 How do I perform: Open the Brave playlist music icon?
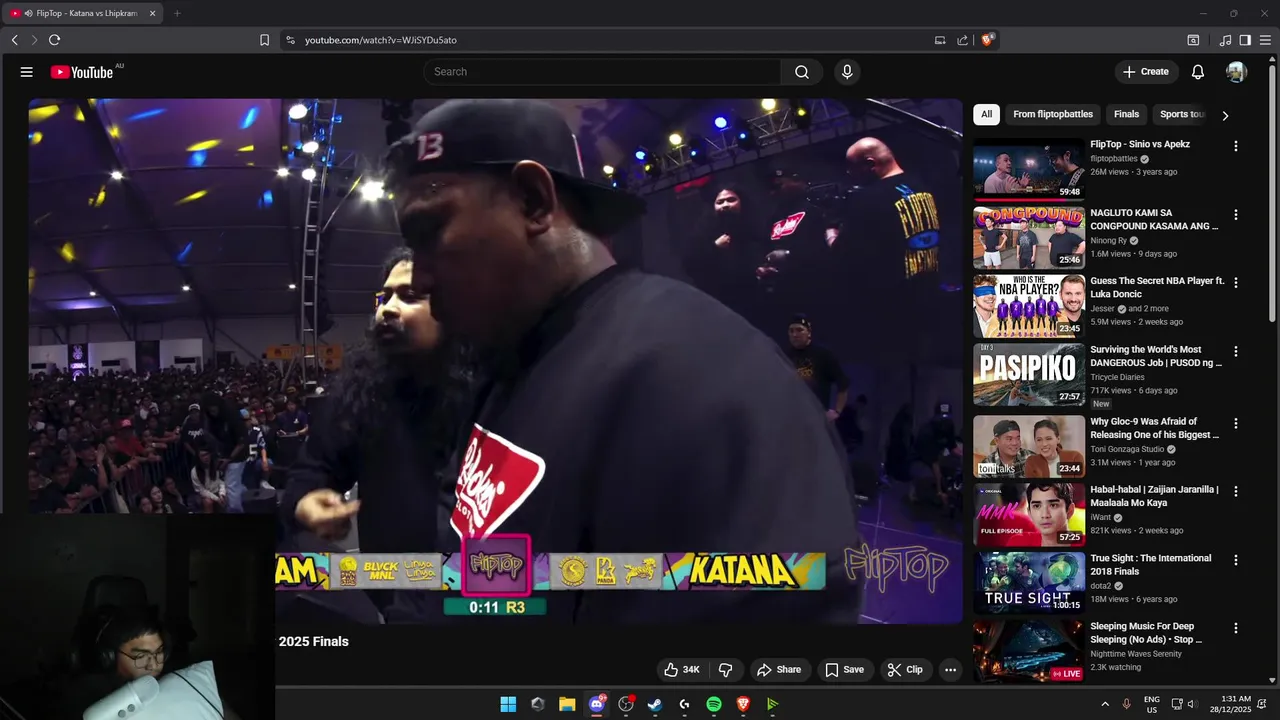1225,40
